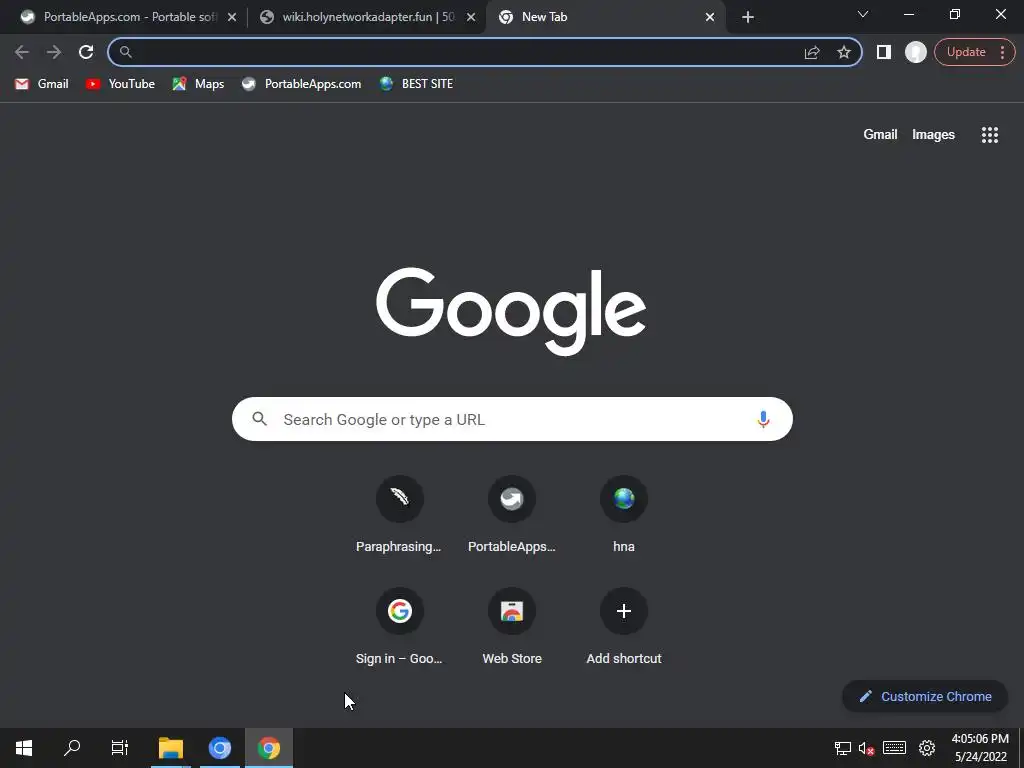Close the wiki.holynetworkadapter.fun tab
The image size is (1024, 768).
click(471, 17)
